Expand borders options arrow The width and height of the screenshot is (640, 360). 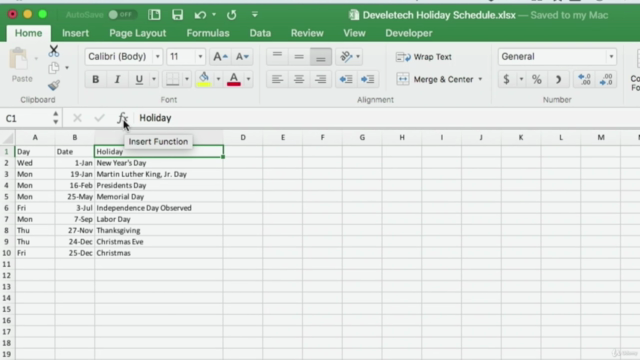187,79
